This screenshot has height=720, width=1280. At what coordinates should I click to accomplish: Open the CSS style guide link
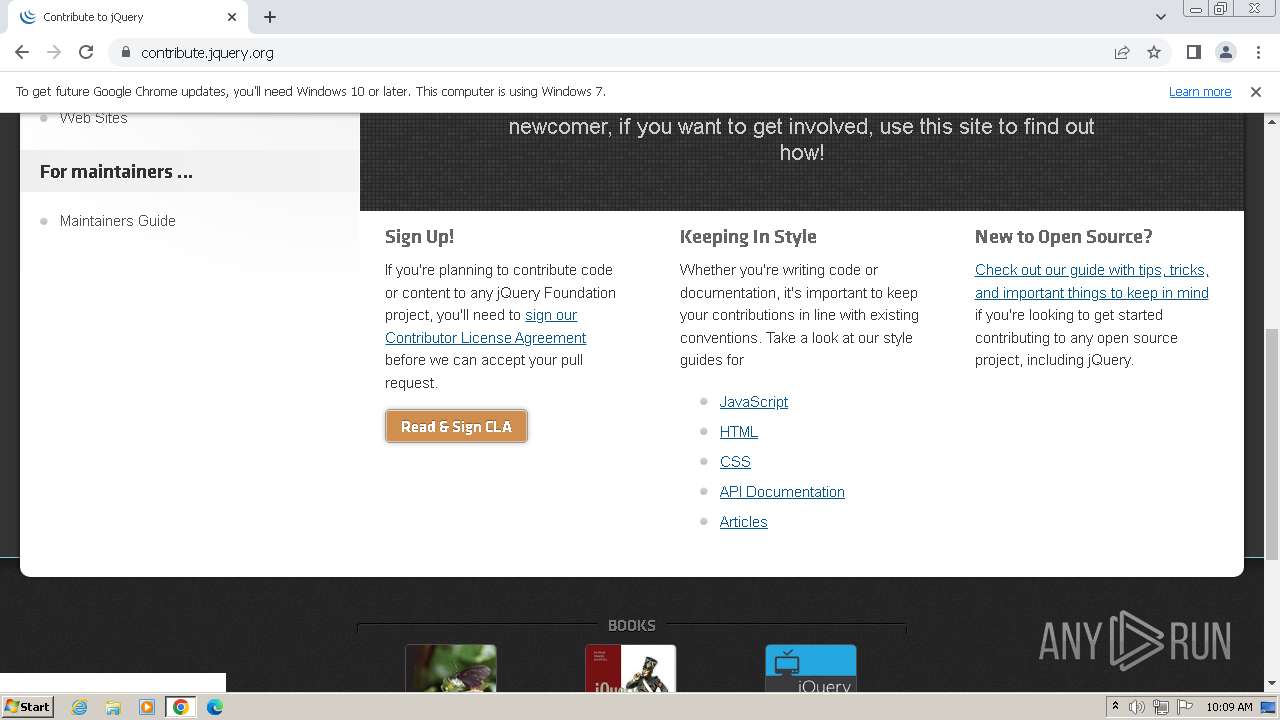pyautogui.click(x=735, y=462)
